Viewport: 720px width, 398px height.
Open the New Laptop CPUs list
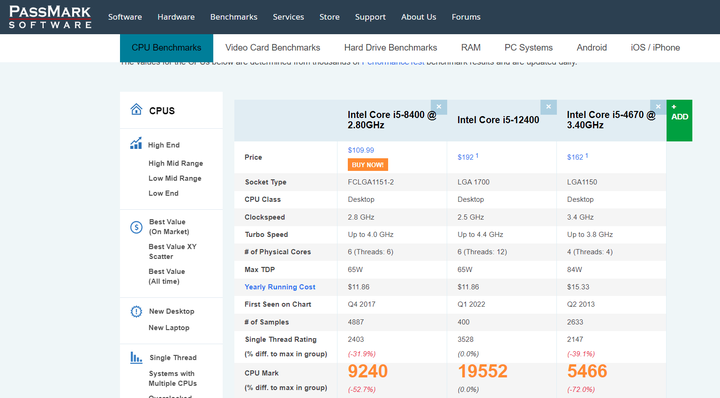tap(169, 328)
